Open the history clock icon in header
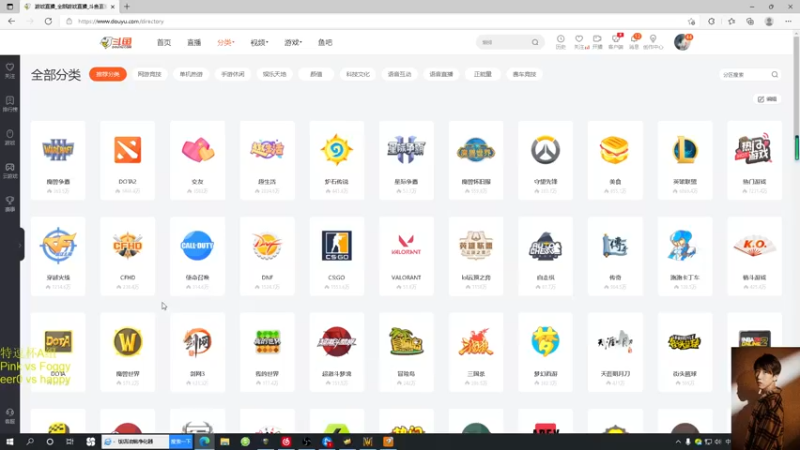Viewport: 800px width, 450px height. tap(561, 39)
